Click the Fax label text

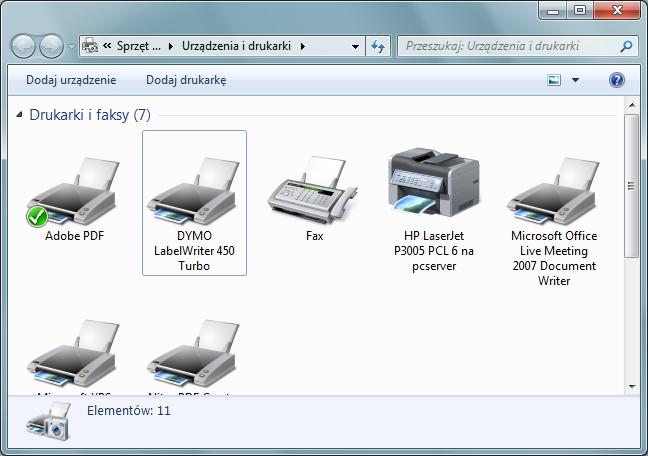[x=314, y=236]
